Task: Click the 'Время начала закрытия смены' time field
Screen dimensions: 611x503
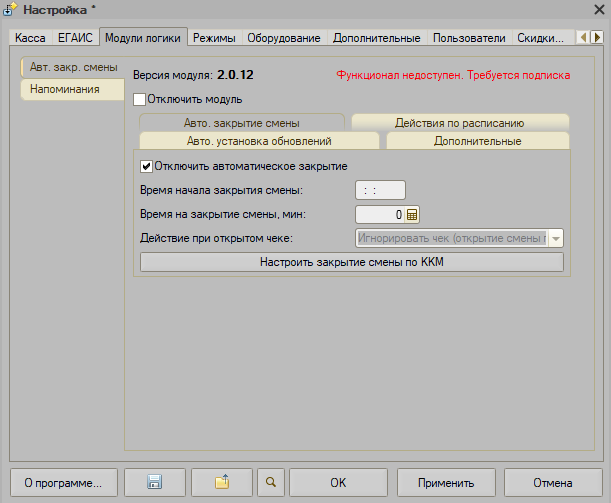Action: pos(380,190)
